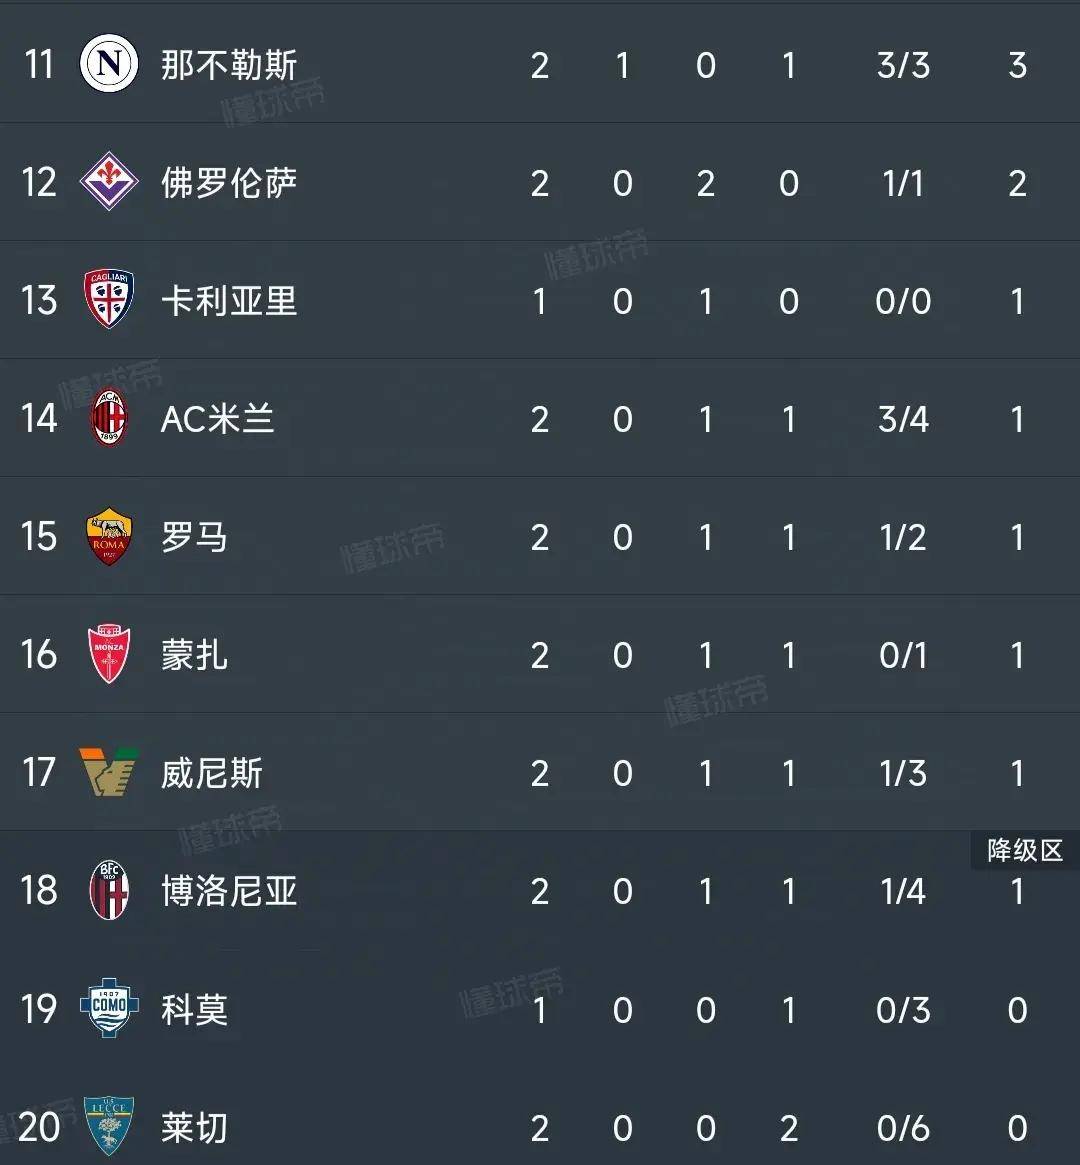Select the 博洛尼亚 team name
The height and width of the screenshot is (1165, 1080).
coord(229,891)
